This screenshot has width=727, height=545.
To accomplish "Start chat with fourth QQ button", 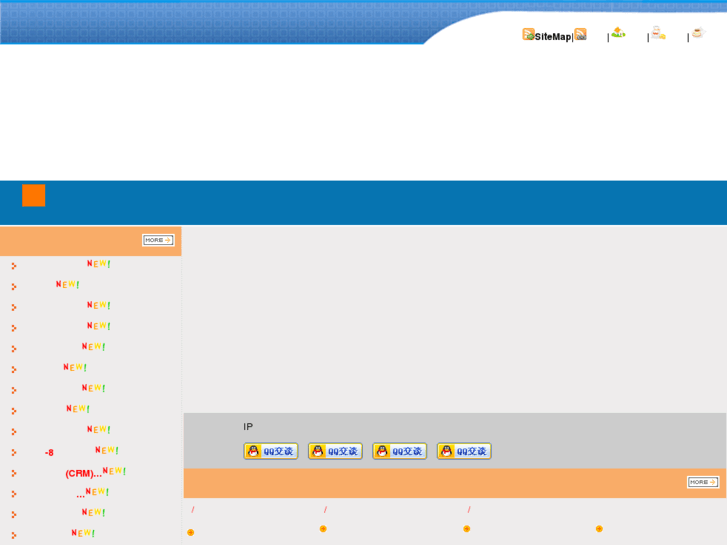I will (464, 451).
